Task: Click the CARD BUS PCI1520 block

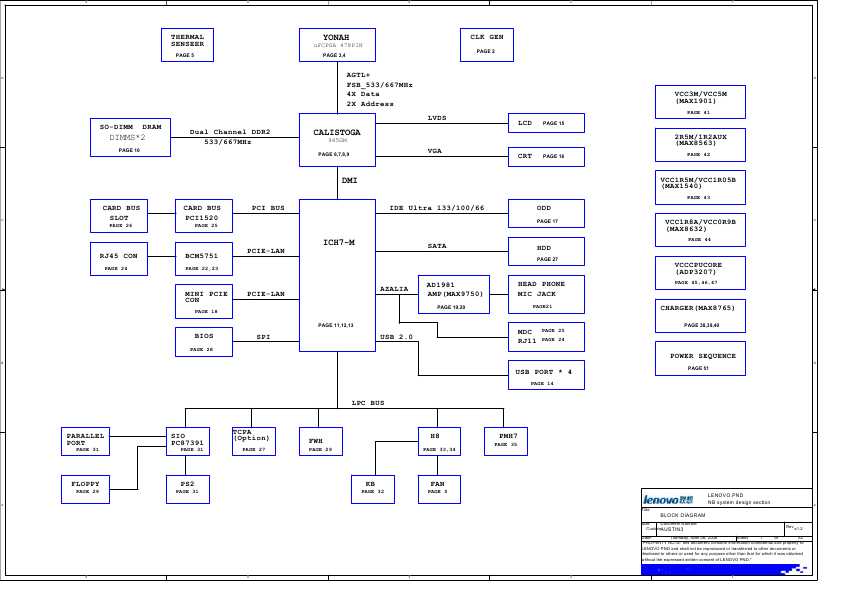Action: click(204, 216)
